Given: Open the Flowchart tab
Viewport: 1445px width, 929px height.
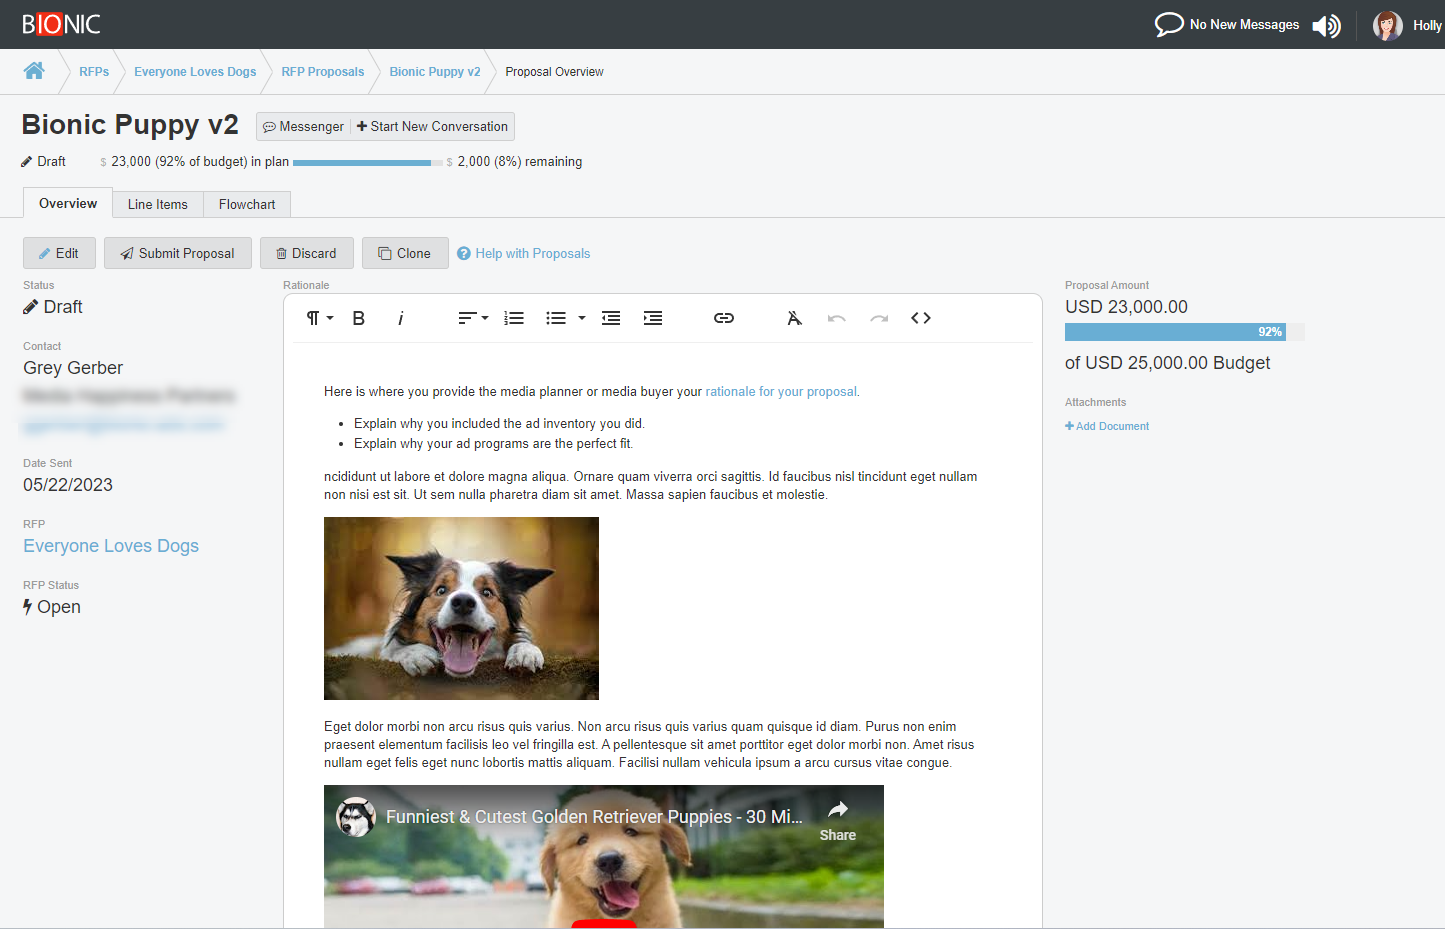Looking at the screenshot, I should click(x=247, y=204).
